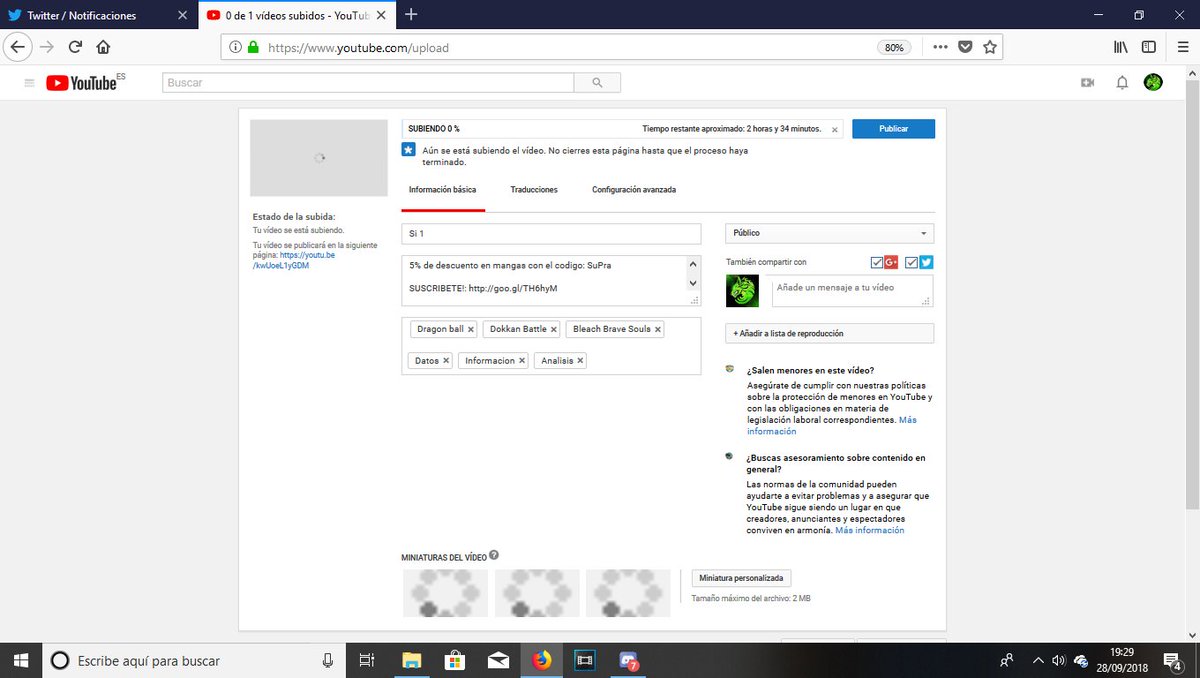Open the Firefox application menu
Screen dimensions: 1200x678
(x=1181, y=47)
